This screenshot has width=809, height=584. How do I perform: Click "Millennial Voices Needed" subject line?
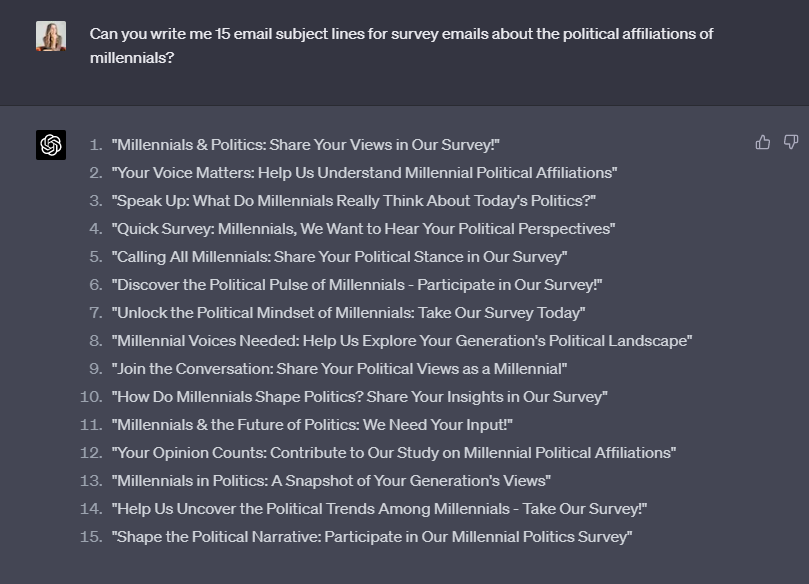[x=402, y=341]
